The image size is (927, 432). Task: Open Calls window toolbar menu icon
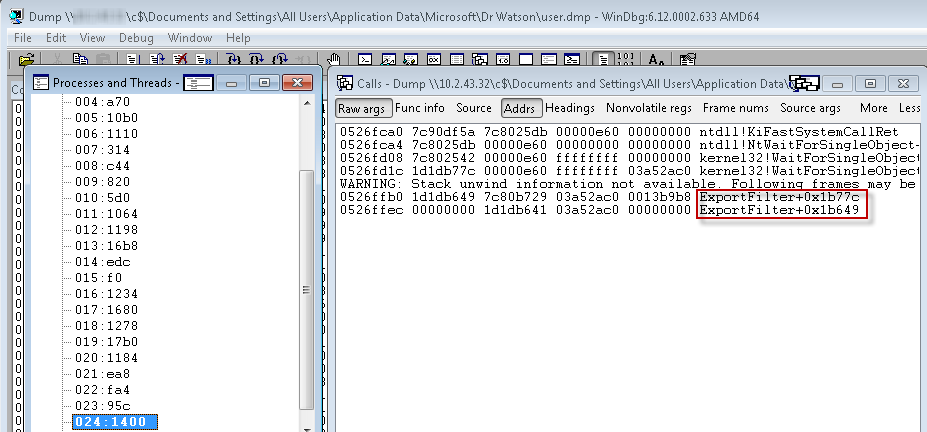pyautogui.click(x=805, y=82)
